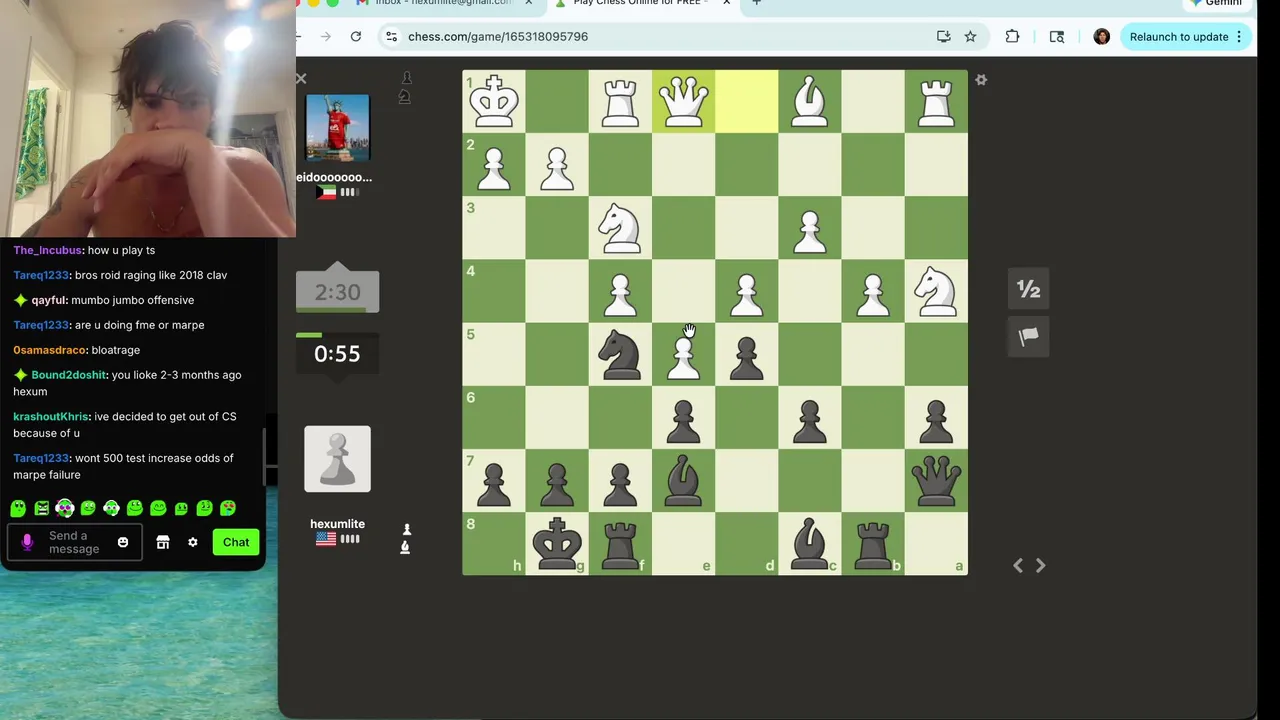1280x720 pixels.
Task: Pick the black bishop on c8
Action: [810, 543]
